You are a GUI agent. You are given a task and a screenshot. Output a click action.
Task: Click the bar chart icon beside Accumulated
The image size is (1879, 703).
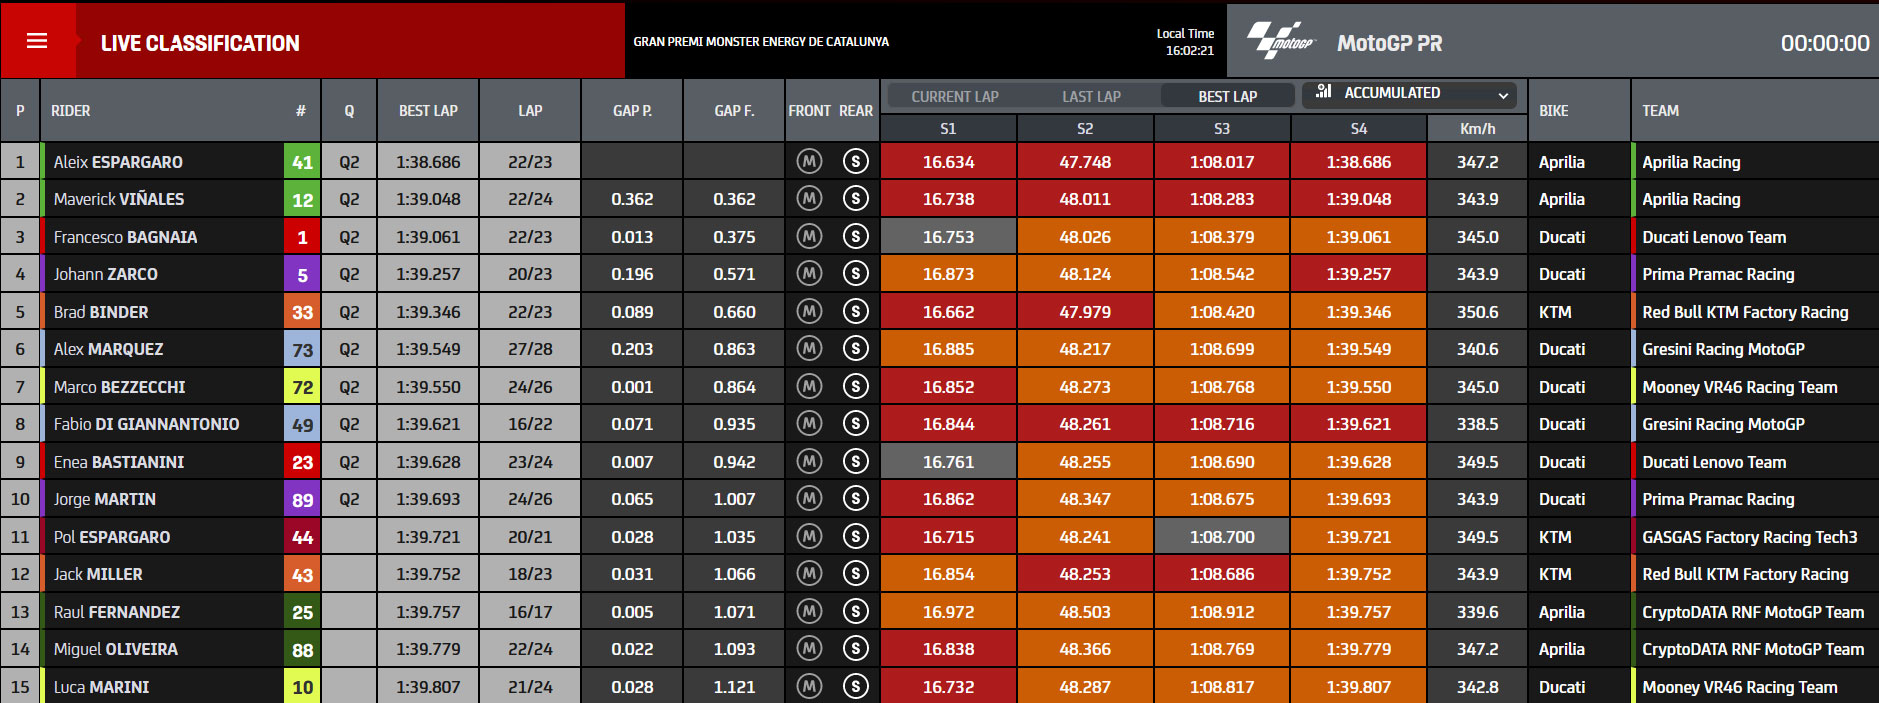(1324, 91)
